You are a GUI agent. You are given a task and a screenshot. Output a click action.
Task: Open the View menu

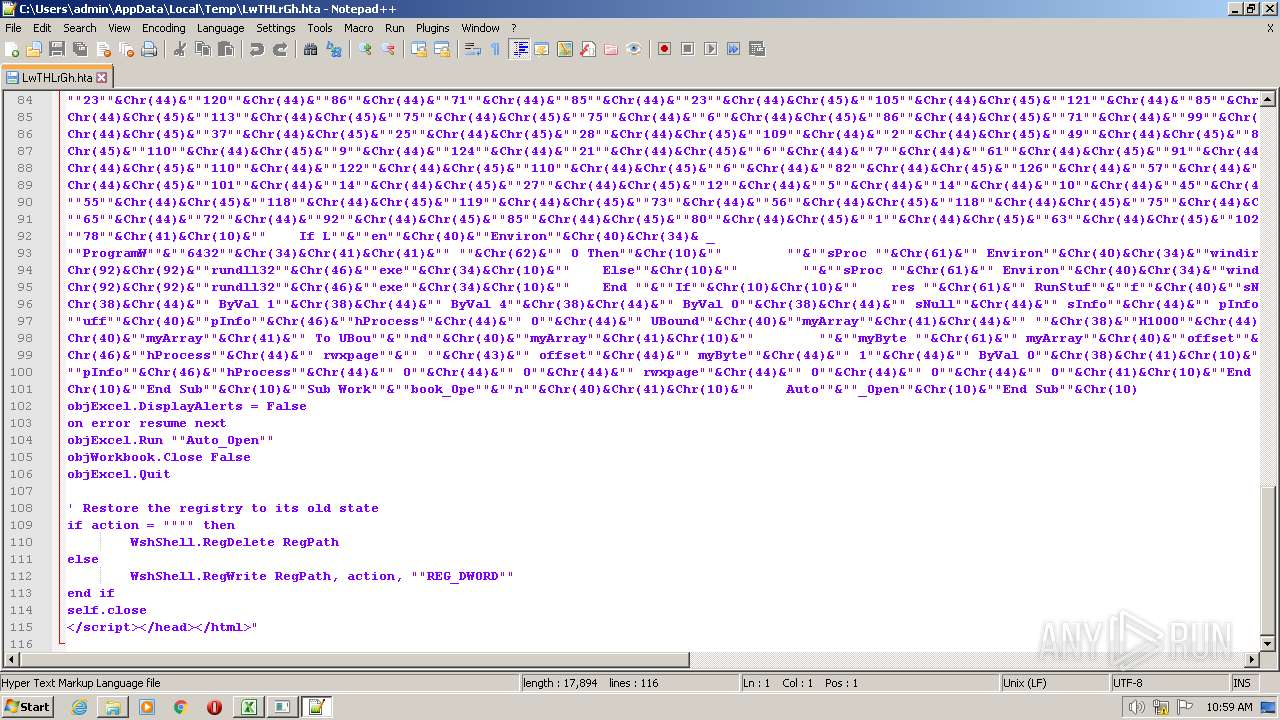(x=119, y=28)
